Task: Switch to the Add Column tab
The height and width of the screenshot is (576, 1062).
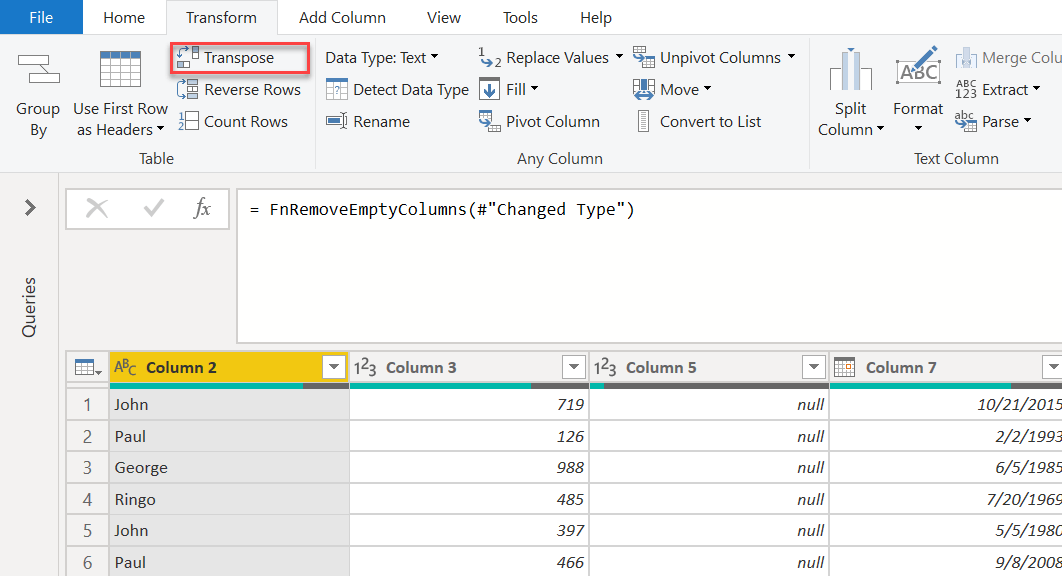Action: click(343, 18)
